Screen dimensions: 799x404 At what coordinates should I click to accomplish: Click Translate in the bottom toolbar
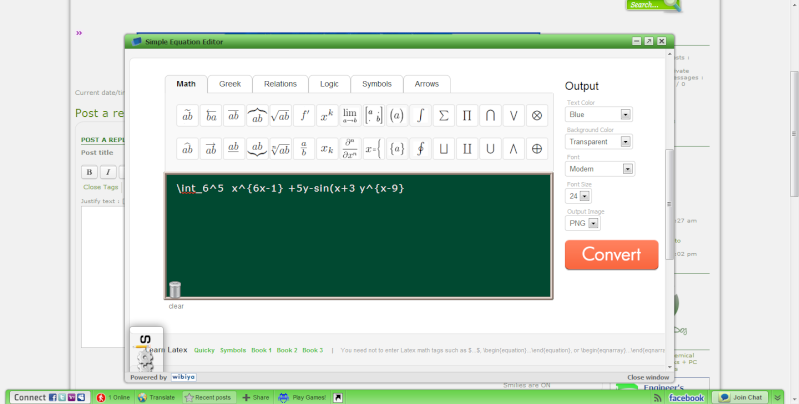[156, 397]
